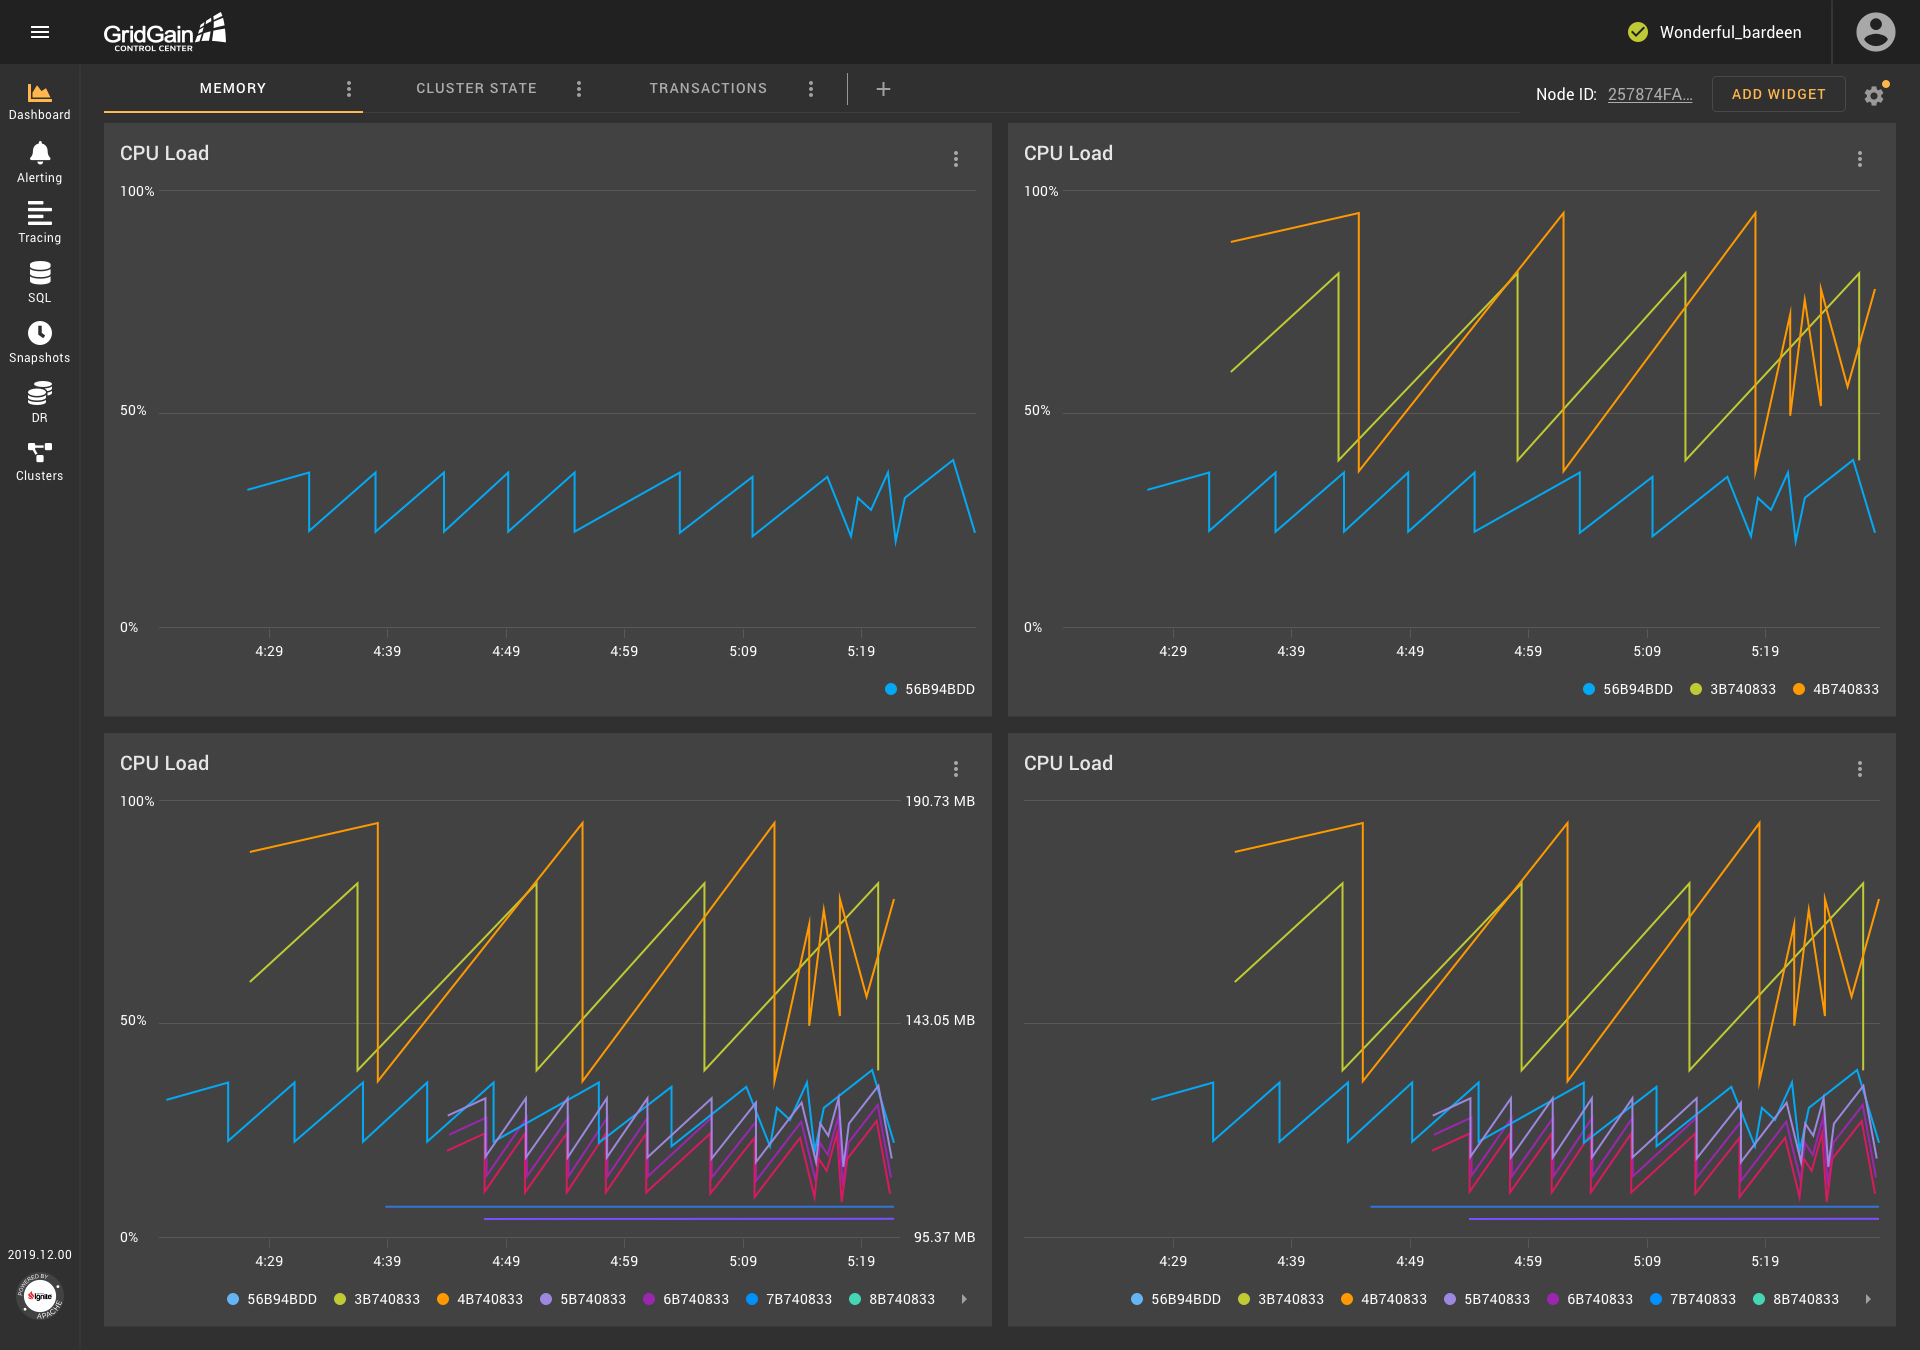1920x1350 pixels.
Task: Toggle 4B740833 series in bottom-left widget
Action: pyautogui.click(x=480, y=1299)
